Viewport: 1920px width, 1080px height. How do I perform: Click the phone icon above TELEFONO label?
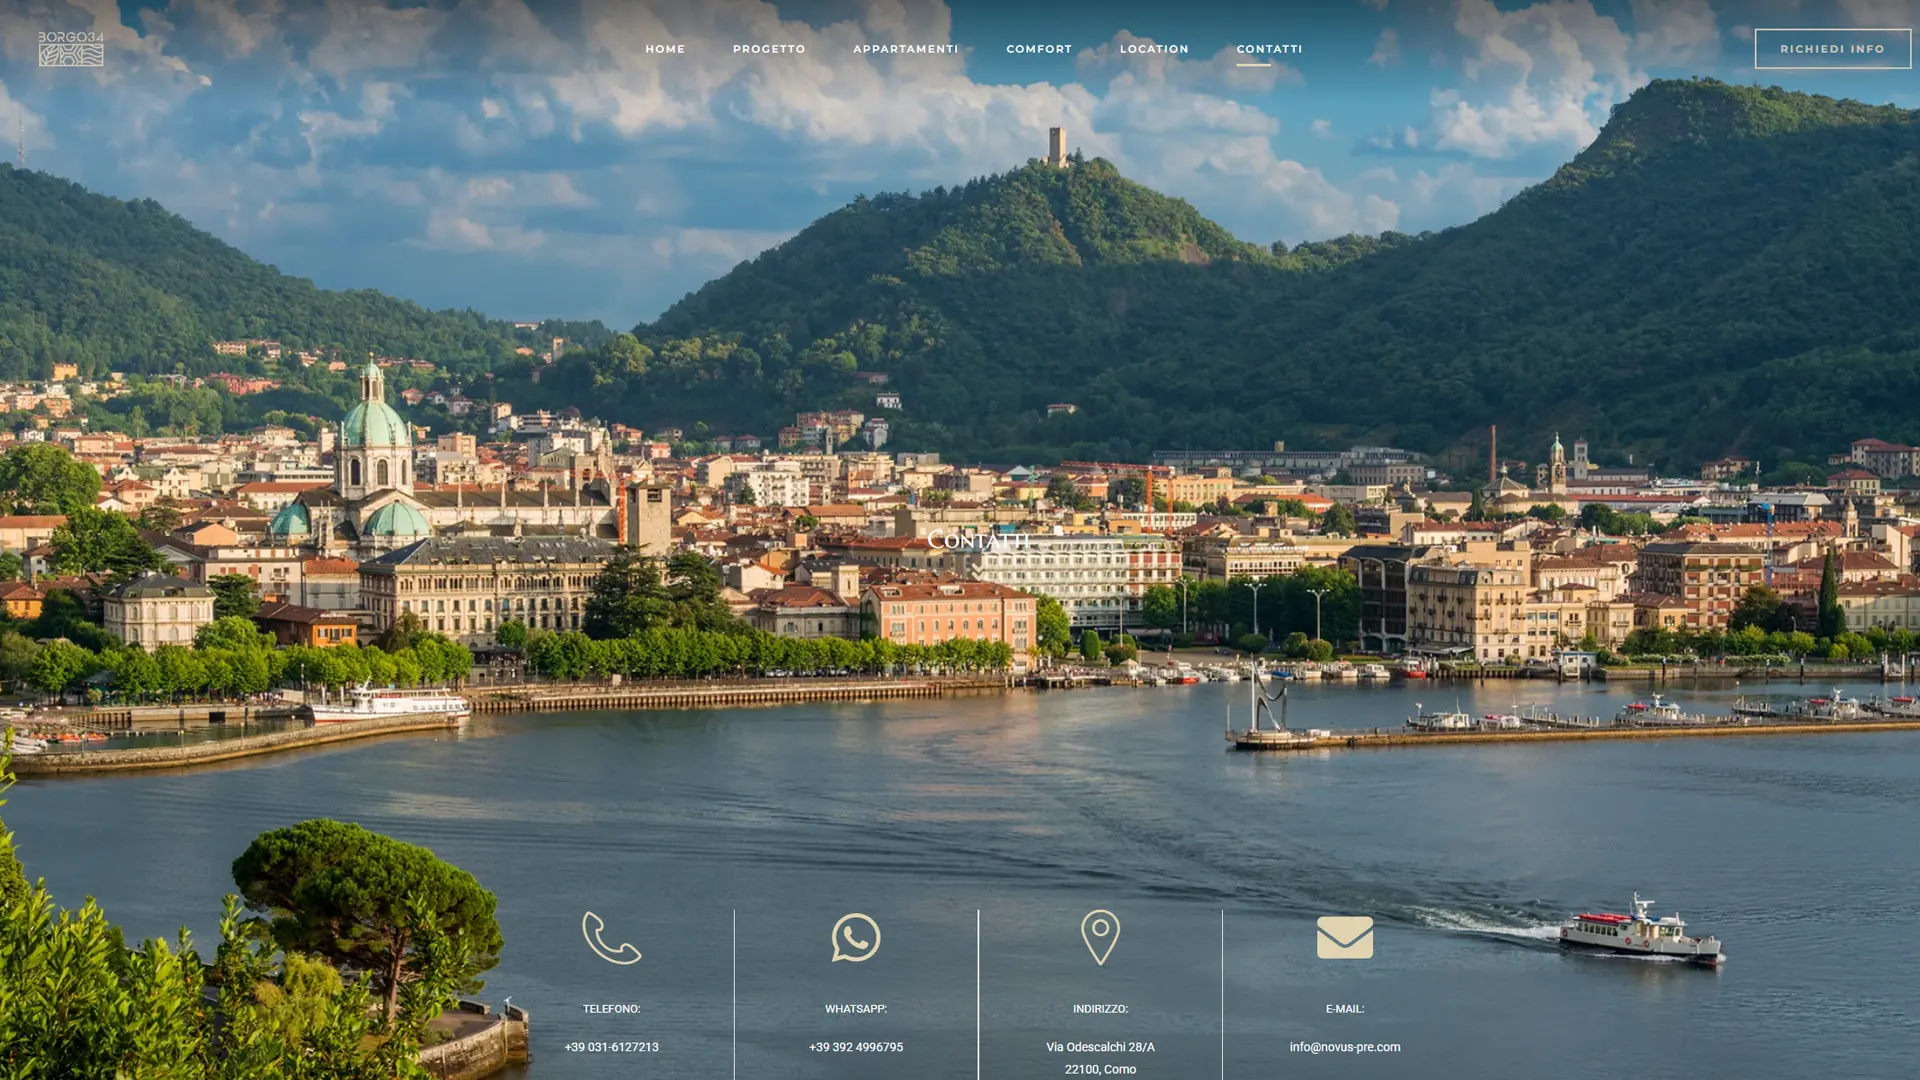611,938
